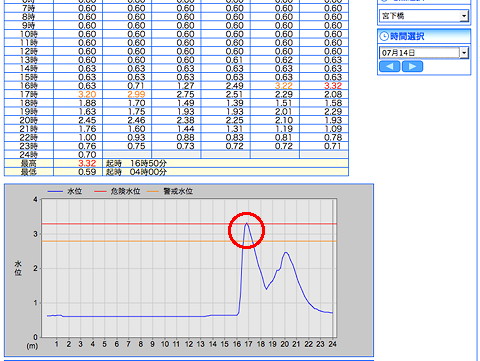
Task: Click the red circle peak marker on graph
Action: coord(246,230)
